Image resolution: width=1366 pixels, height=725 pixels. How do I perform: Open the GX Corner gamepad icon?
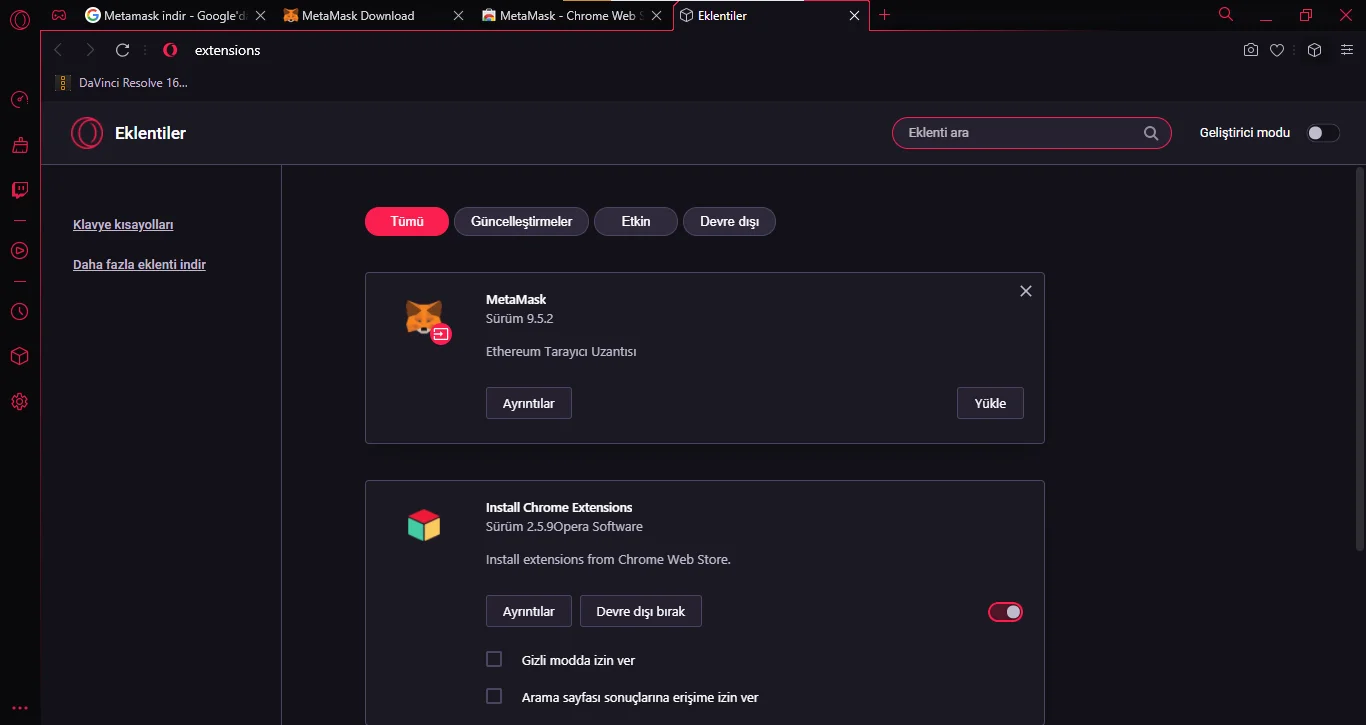click(x=60, y=15)
